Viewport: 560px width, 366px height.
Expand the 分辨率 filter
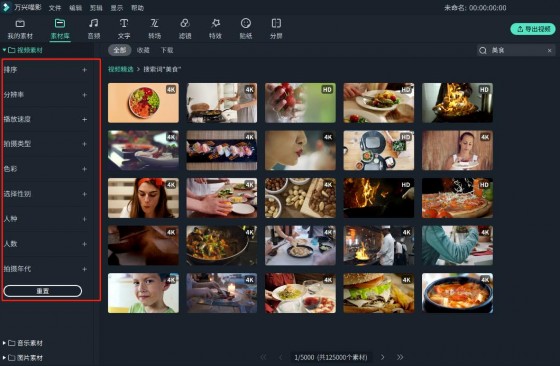84,95
